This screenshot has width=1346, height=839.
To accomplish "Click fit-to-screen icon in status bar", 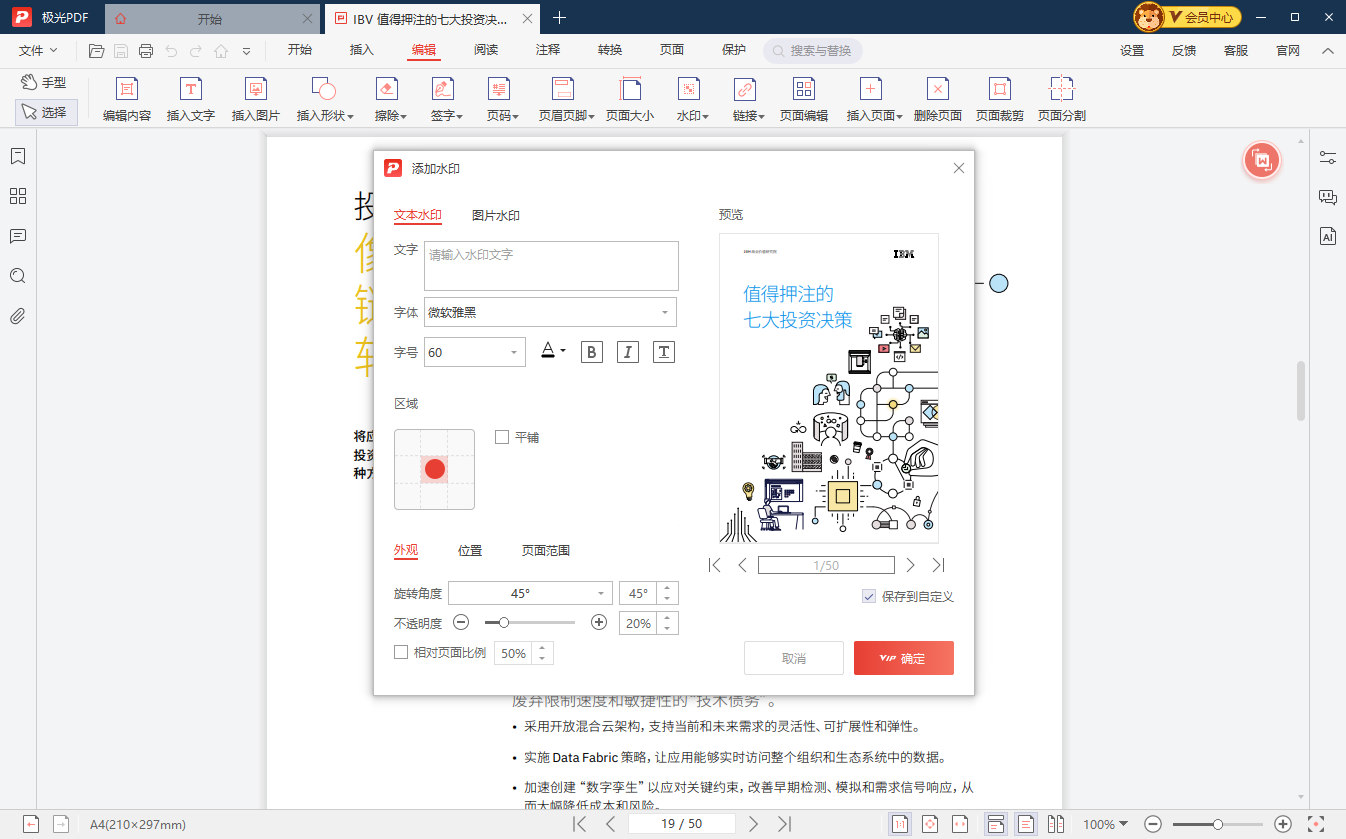I will tap(1316, 824).
